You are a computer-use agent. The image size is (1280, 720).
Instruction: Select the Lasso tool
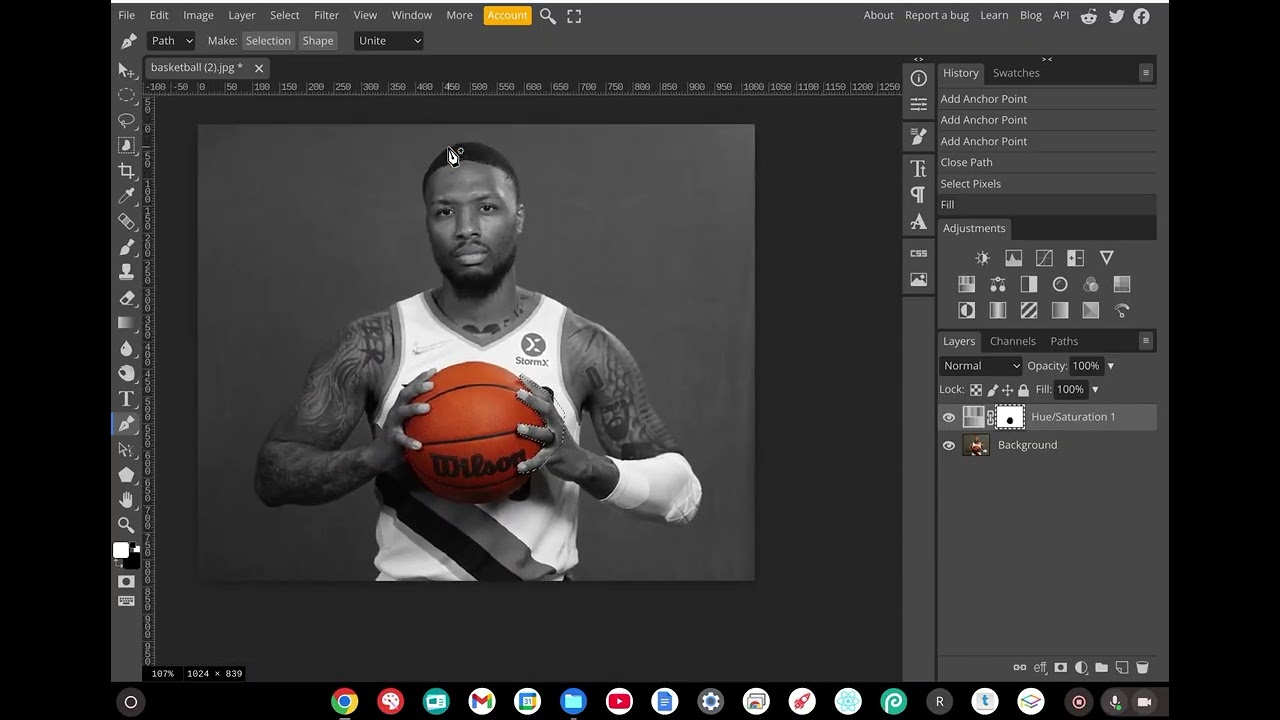(x=127, y=121)
